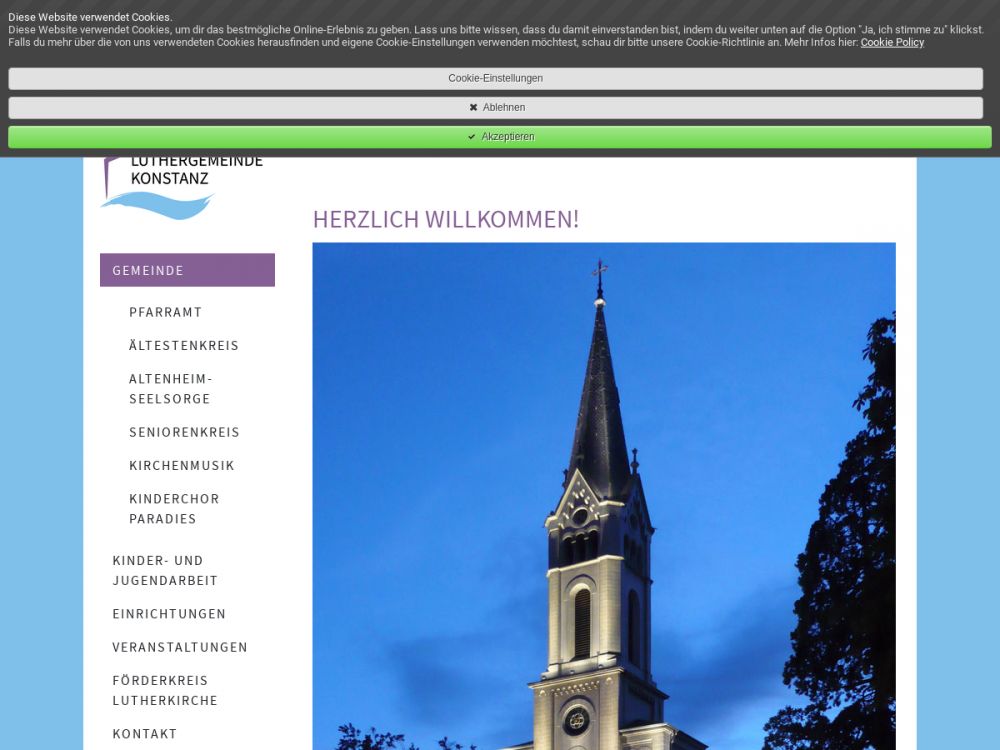Screen dimensions: 1000x750
Task: Click the church tower photo
Action: tap(603, 500)
